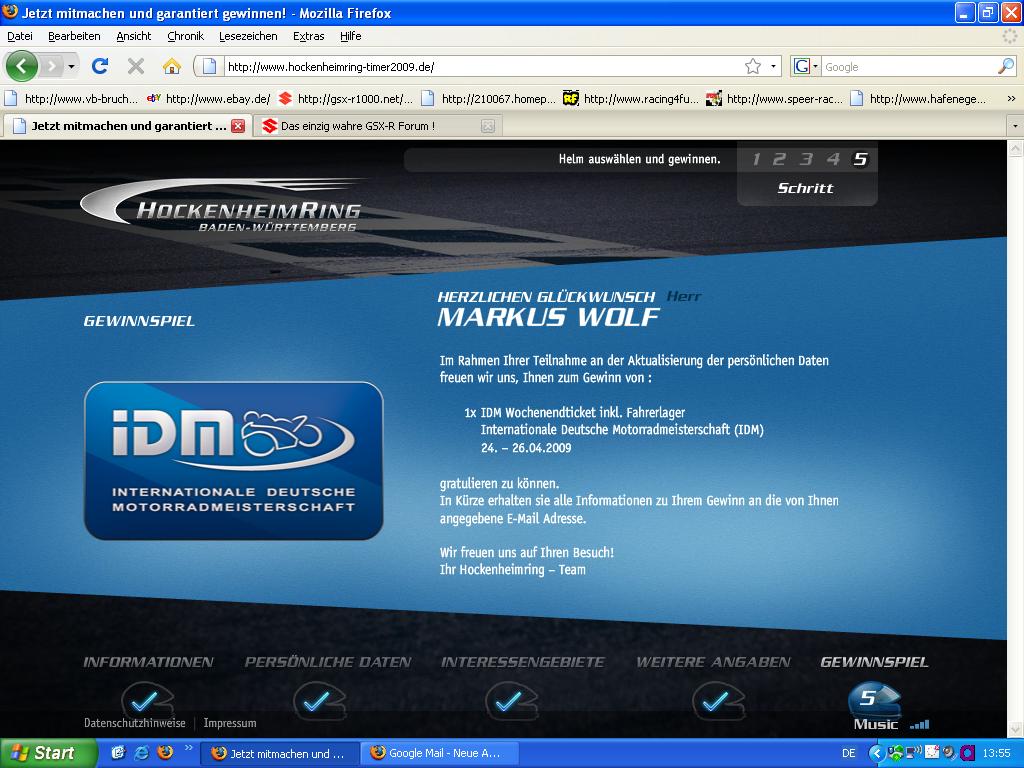Open the Bearbeiten menu
The height and width of the screenshot is (768, 1024).
coord(74,36)
